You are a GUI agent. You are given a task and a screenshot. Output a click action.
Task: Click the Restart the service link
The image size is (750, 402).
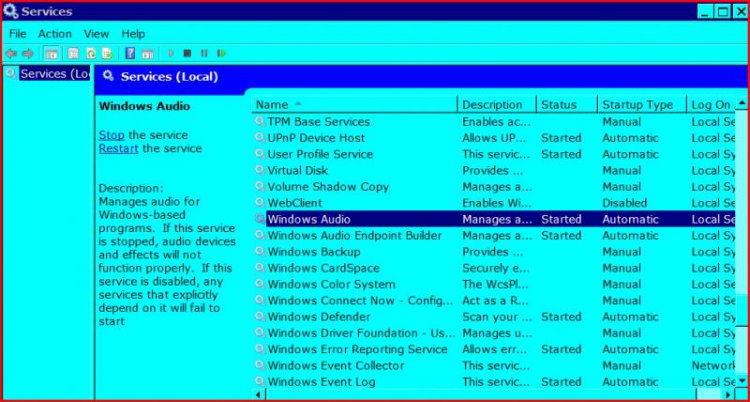[119, 148]
